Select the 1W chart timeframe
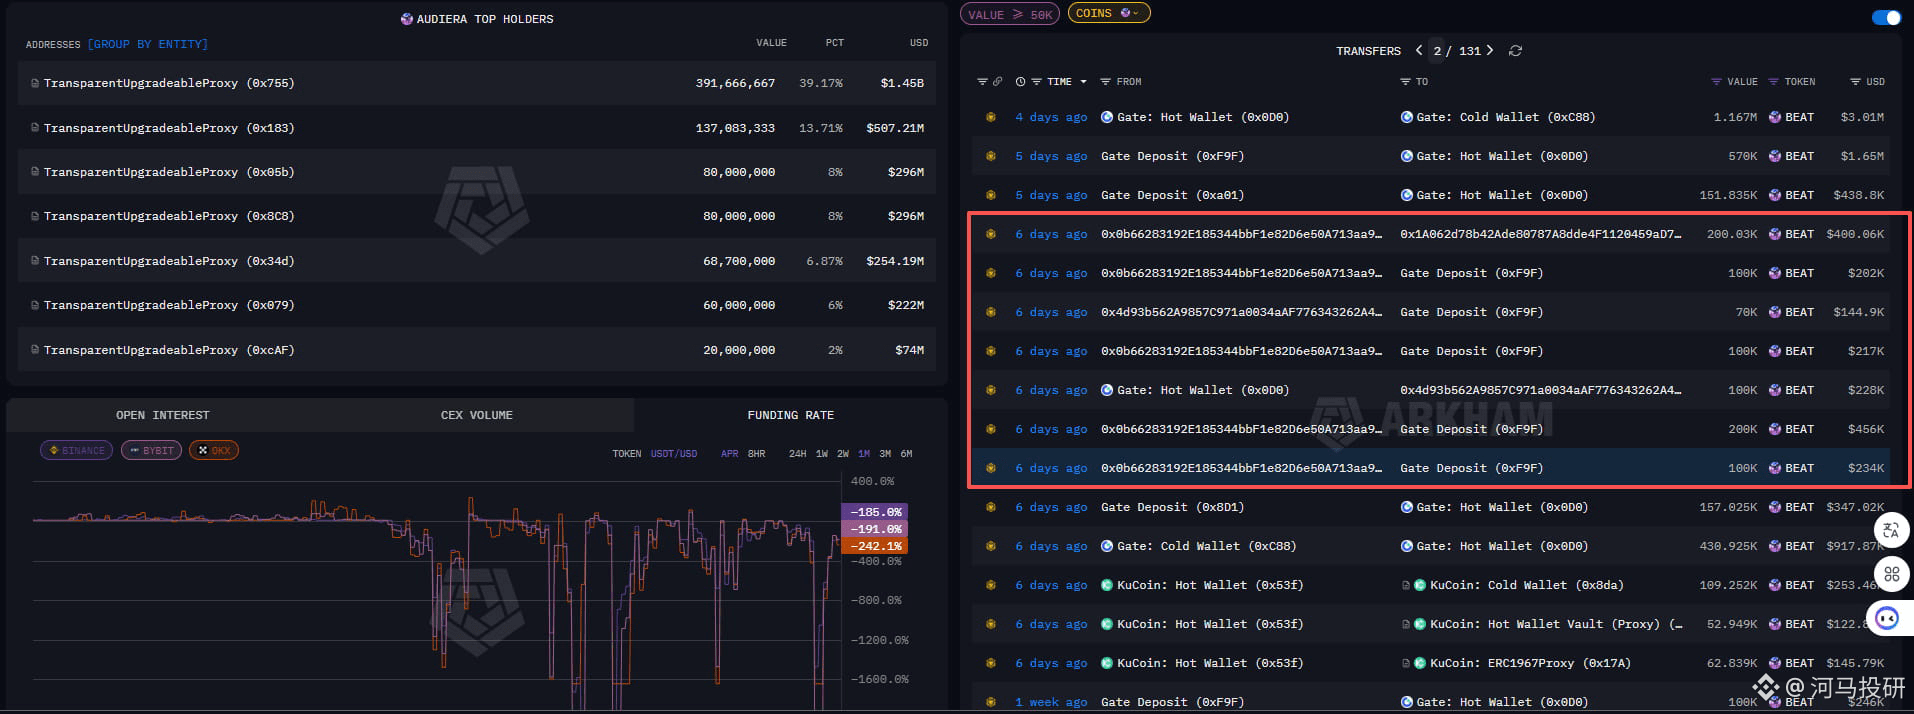Screen dimensions: 1914x714 822,454
